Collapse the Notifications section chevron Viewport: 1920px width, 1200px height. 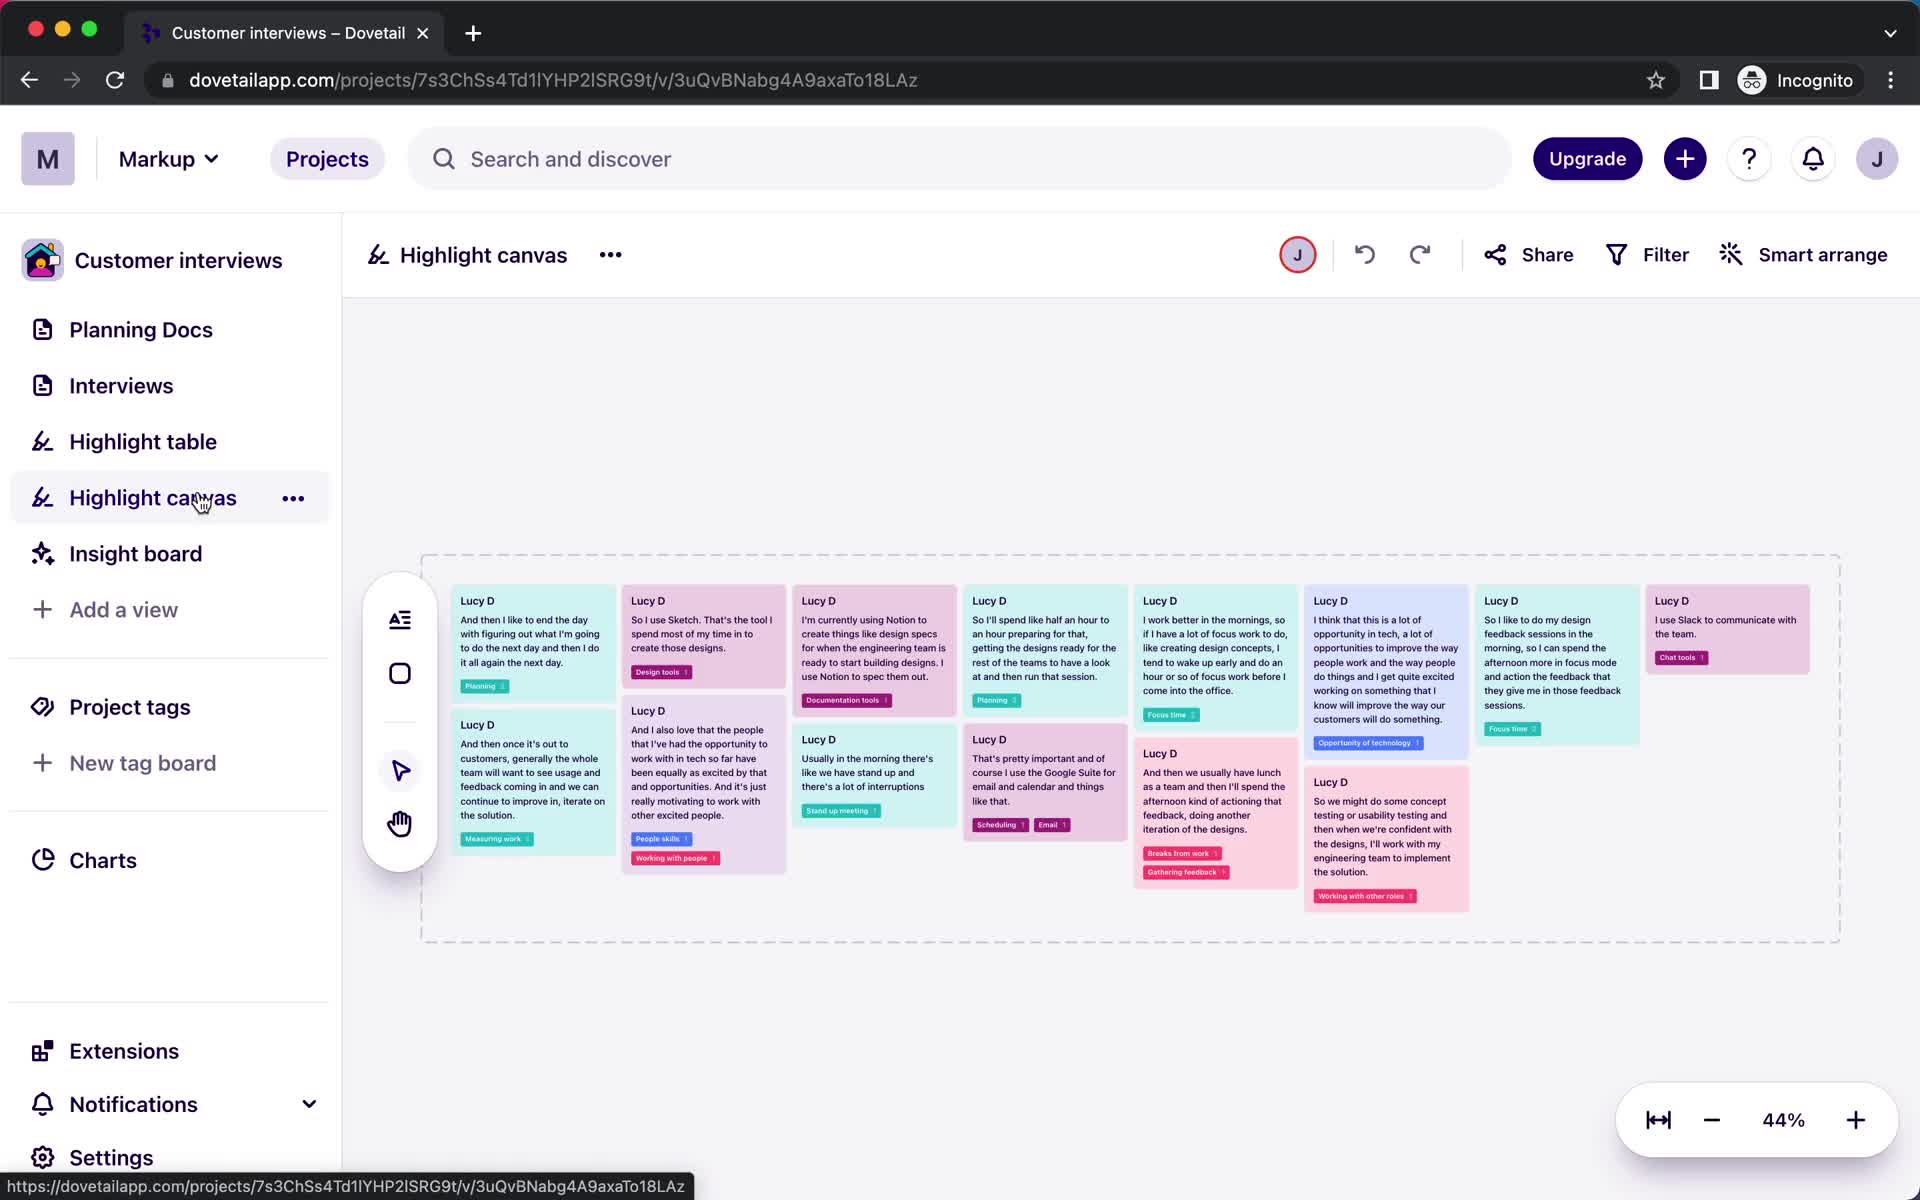click(x=308, y=1104)
